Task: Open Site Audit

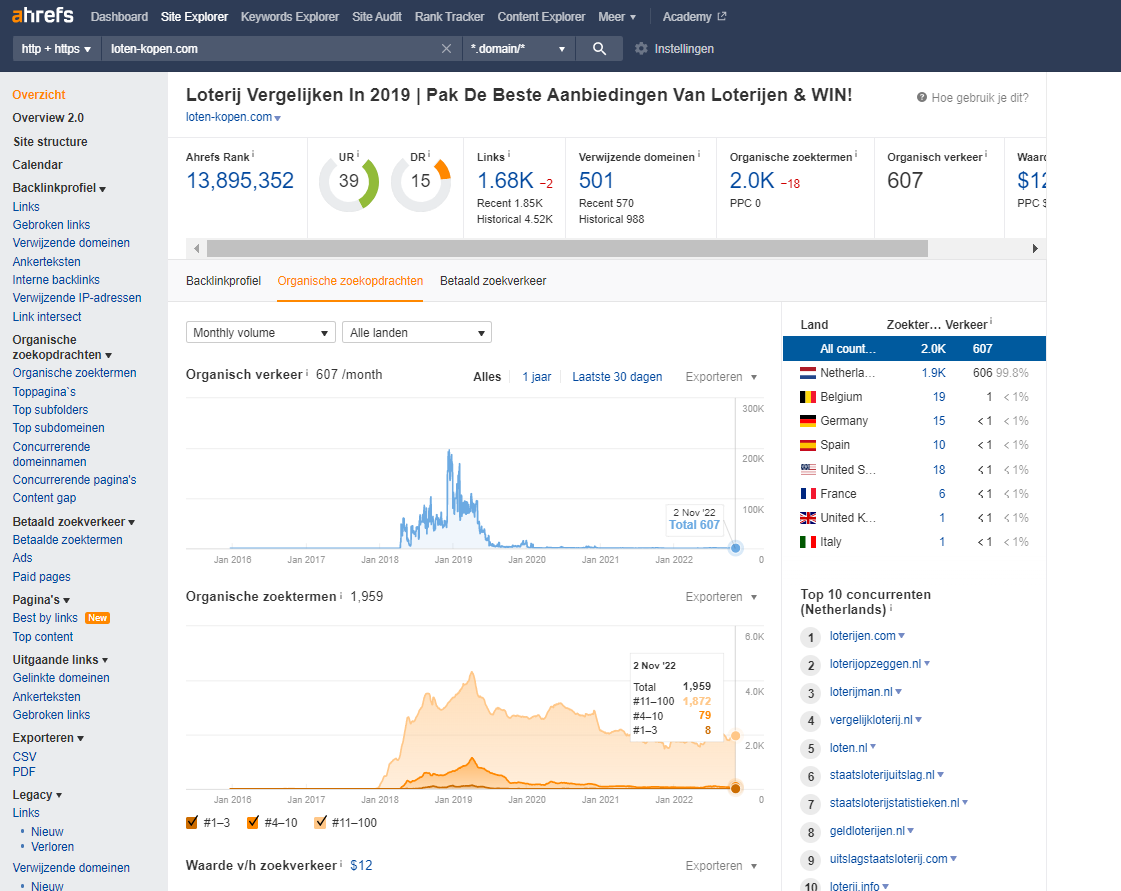Action: (x=377, y=16)
